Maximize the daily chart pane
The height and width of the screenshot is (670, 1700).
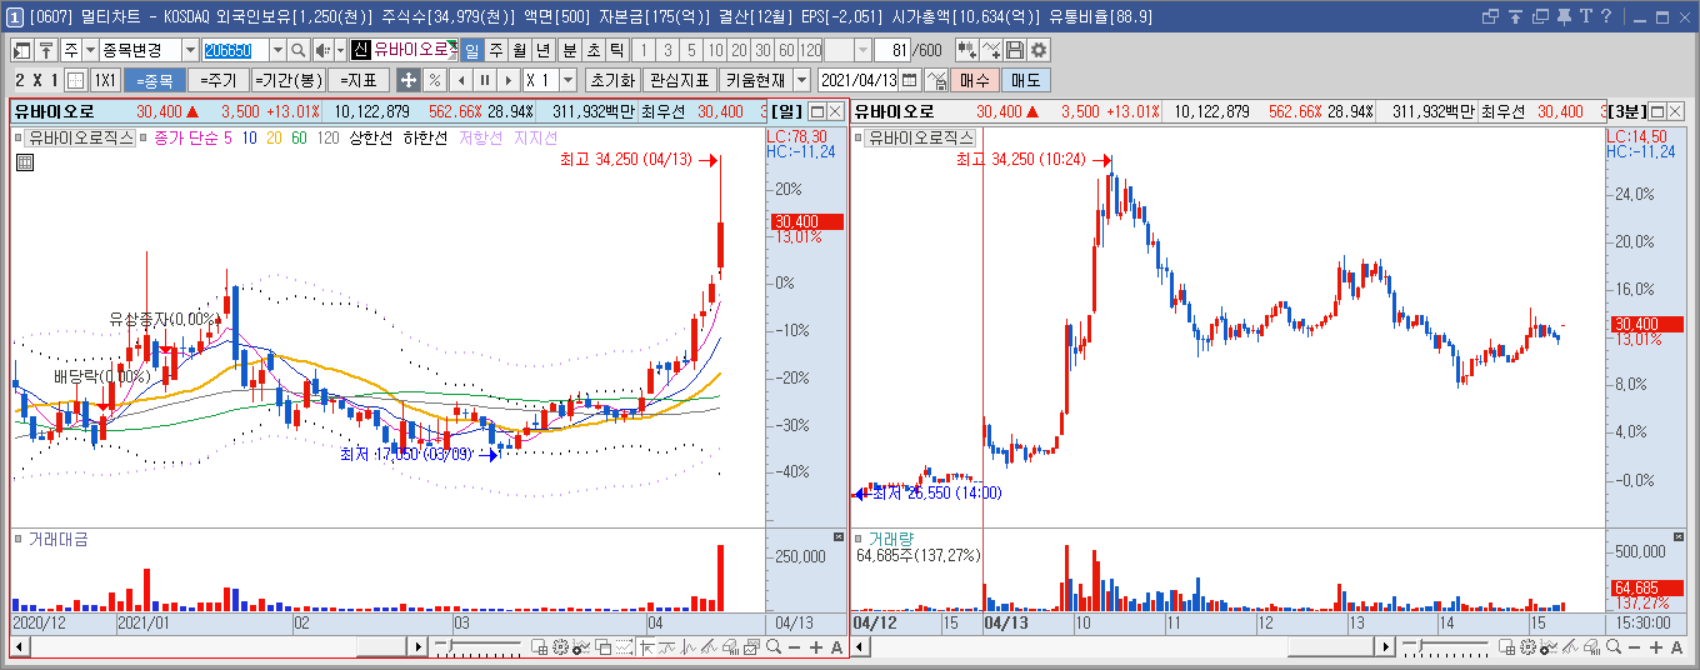817,112
